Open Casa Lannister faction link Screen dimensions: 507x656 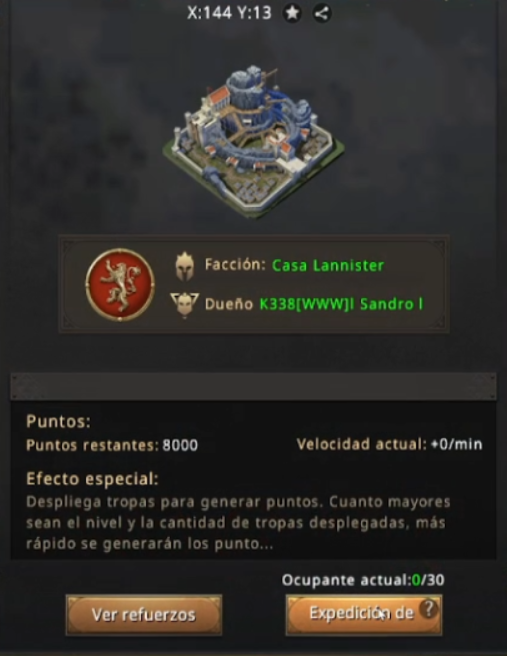pos(328,265)
